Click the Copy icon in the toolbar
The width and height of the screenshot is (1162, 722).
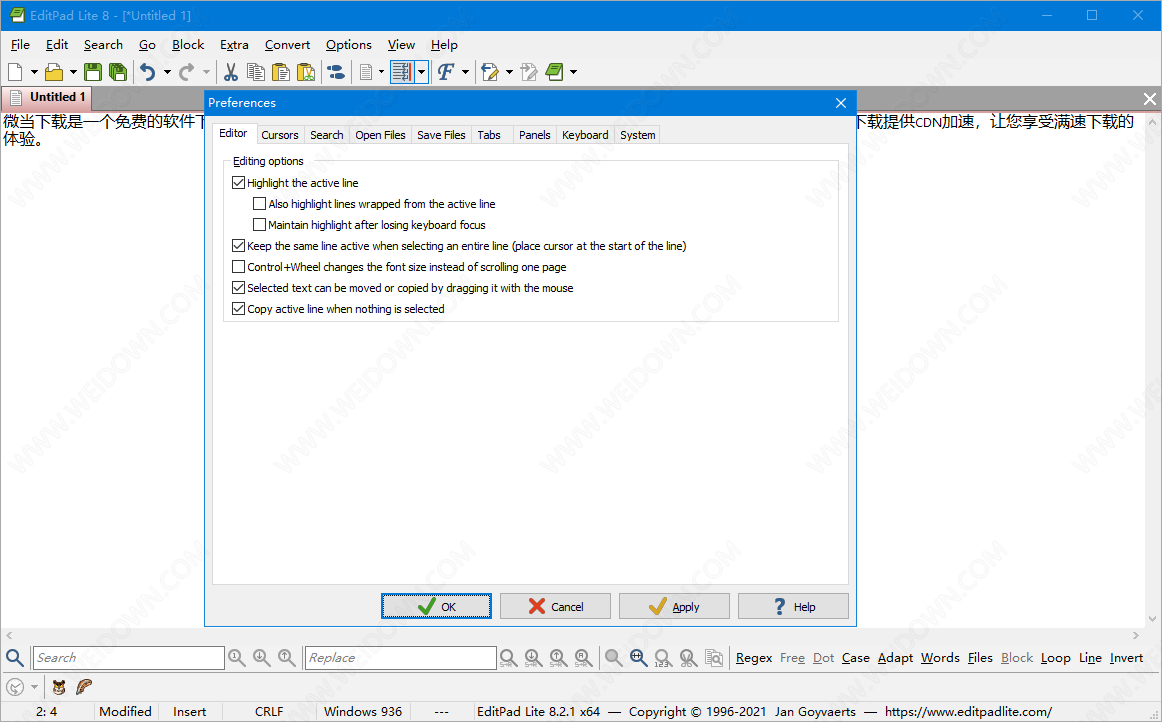(x=256, y=72)
